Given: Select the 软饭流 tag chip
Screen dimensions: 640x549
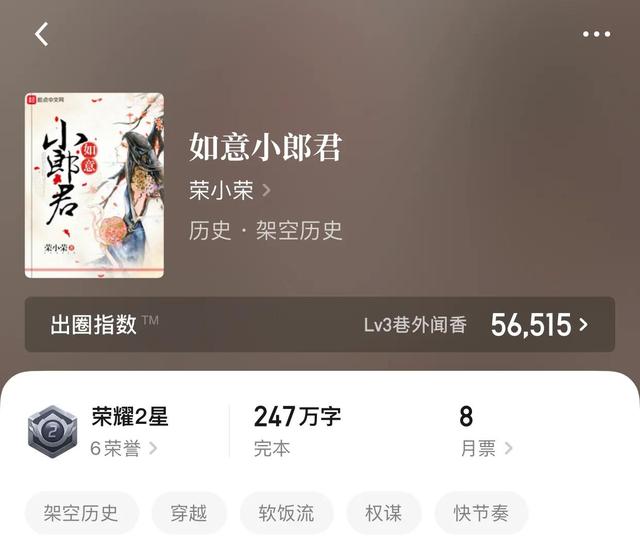Looking at the screenshot, I should point(286,513).
